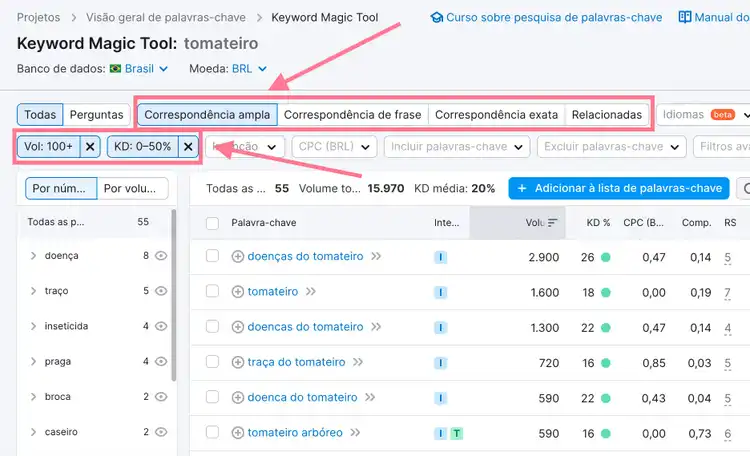Click Adicionar à lista de palavras-chave button
The image size is (750, 456).
[619, 189]
